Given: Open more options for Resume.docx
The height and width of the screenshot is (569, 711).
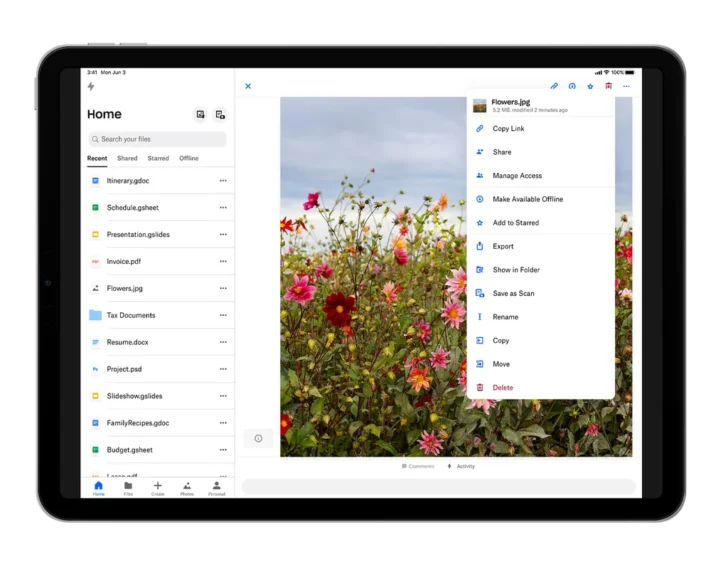Looking at the screenshot, I should [x=223, y=342].
